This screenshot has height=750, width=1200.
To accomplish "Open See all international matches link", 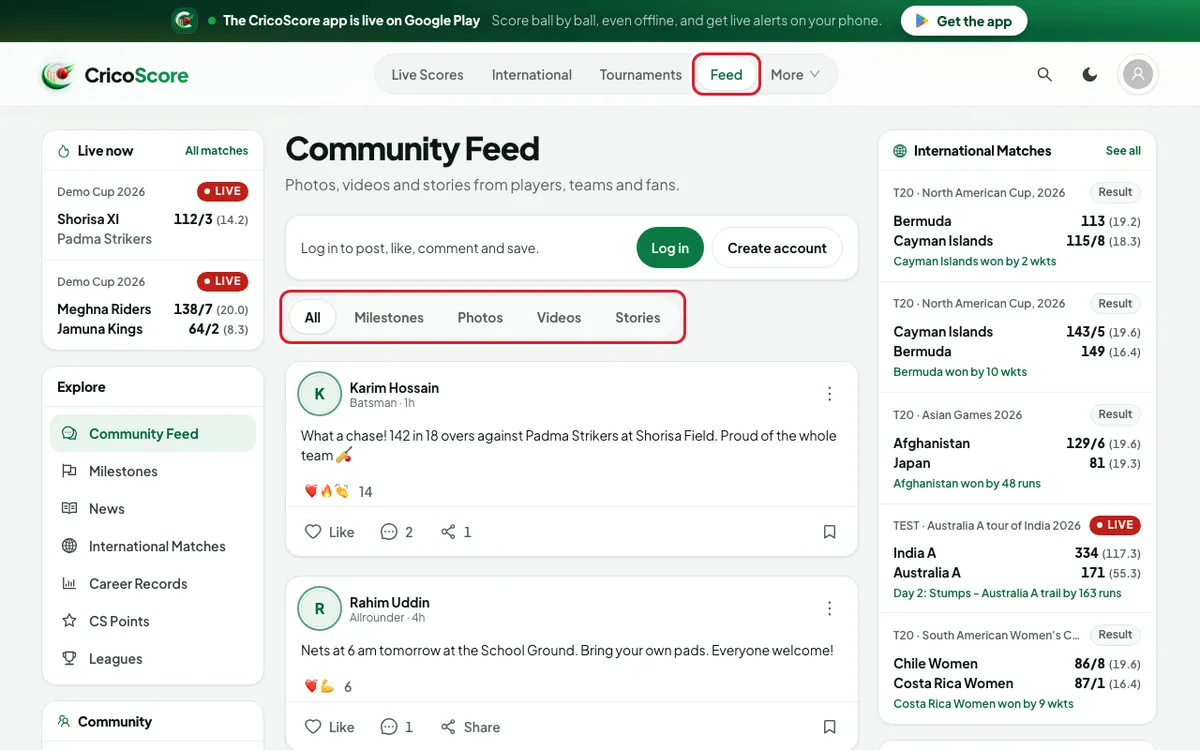I will click(1123, 151).
